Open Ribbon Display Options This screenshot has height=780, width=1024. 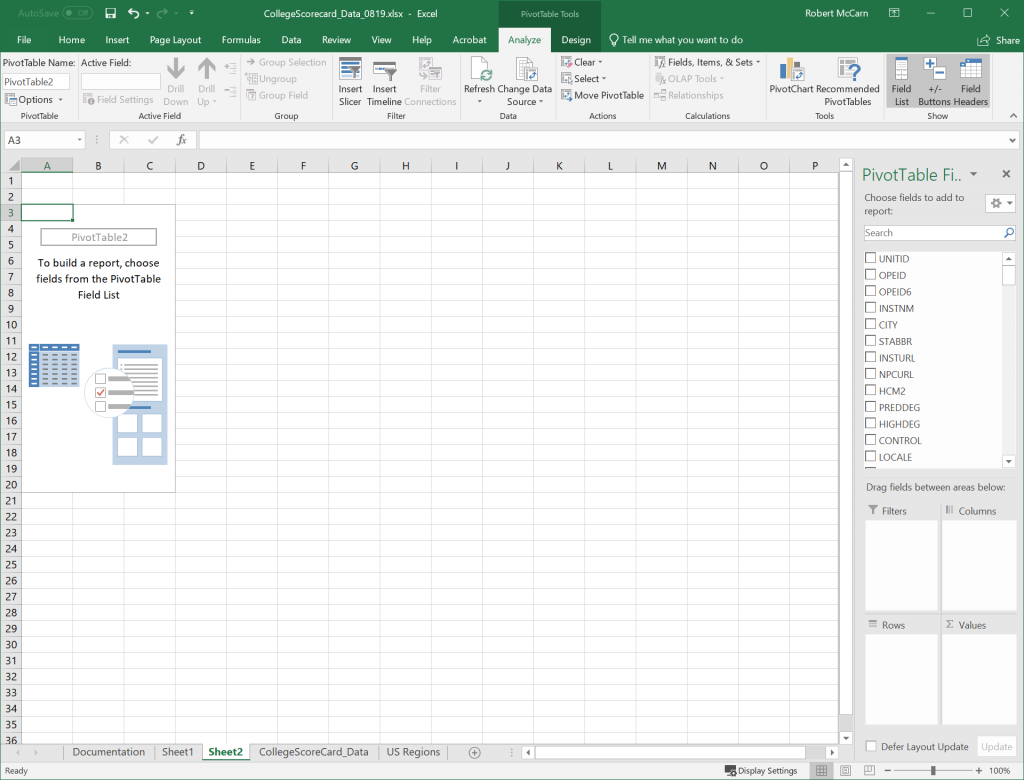(894, 13)
